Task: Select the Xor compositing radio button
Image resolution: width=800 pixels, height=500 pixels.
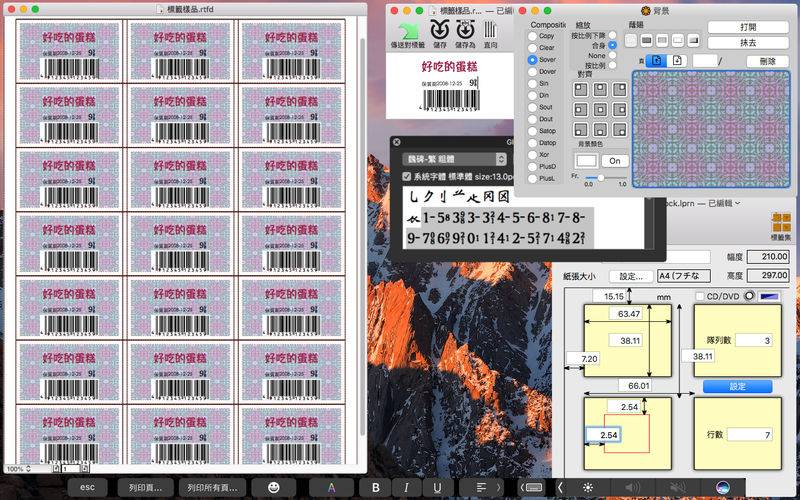Action: coord(533,155)
